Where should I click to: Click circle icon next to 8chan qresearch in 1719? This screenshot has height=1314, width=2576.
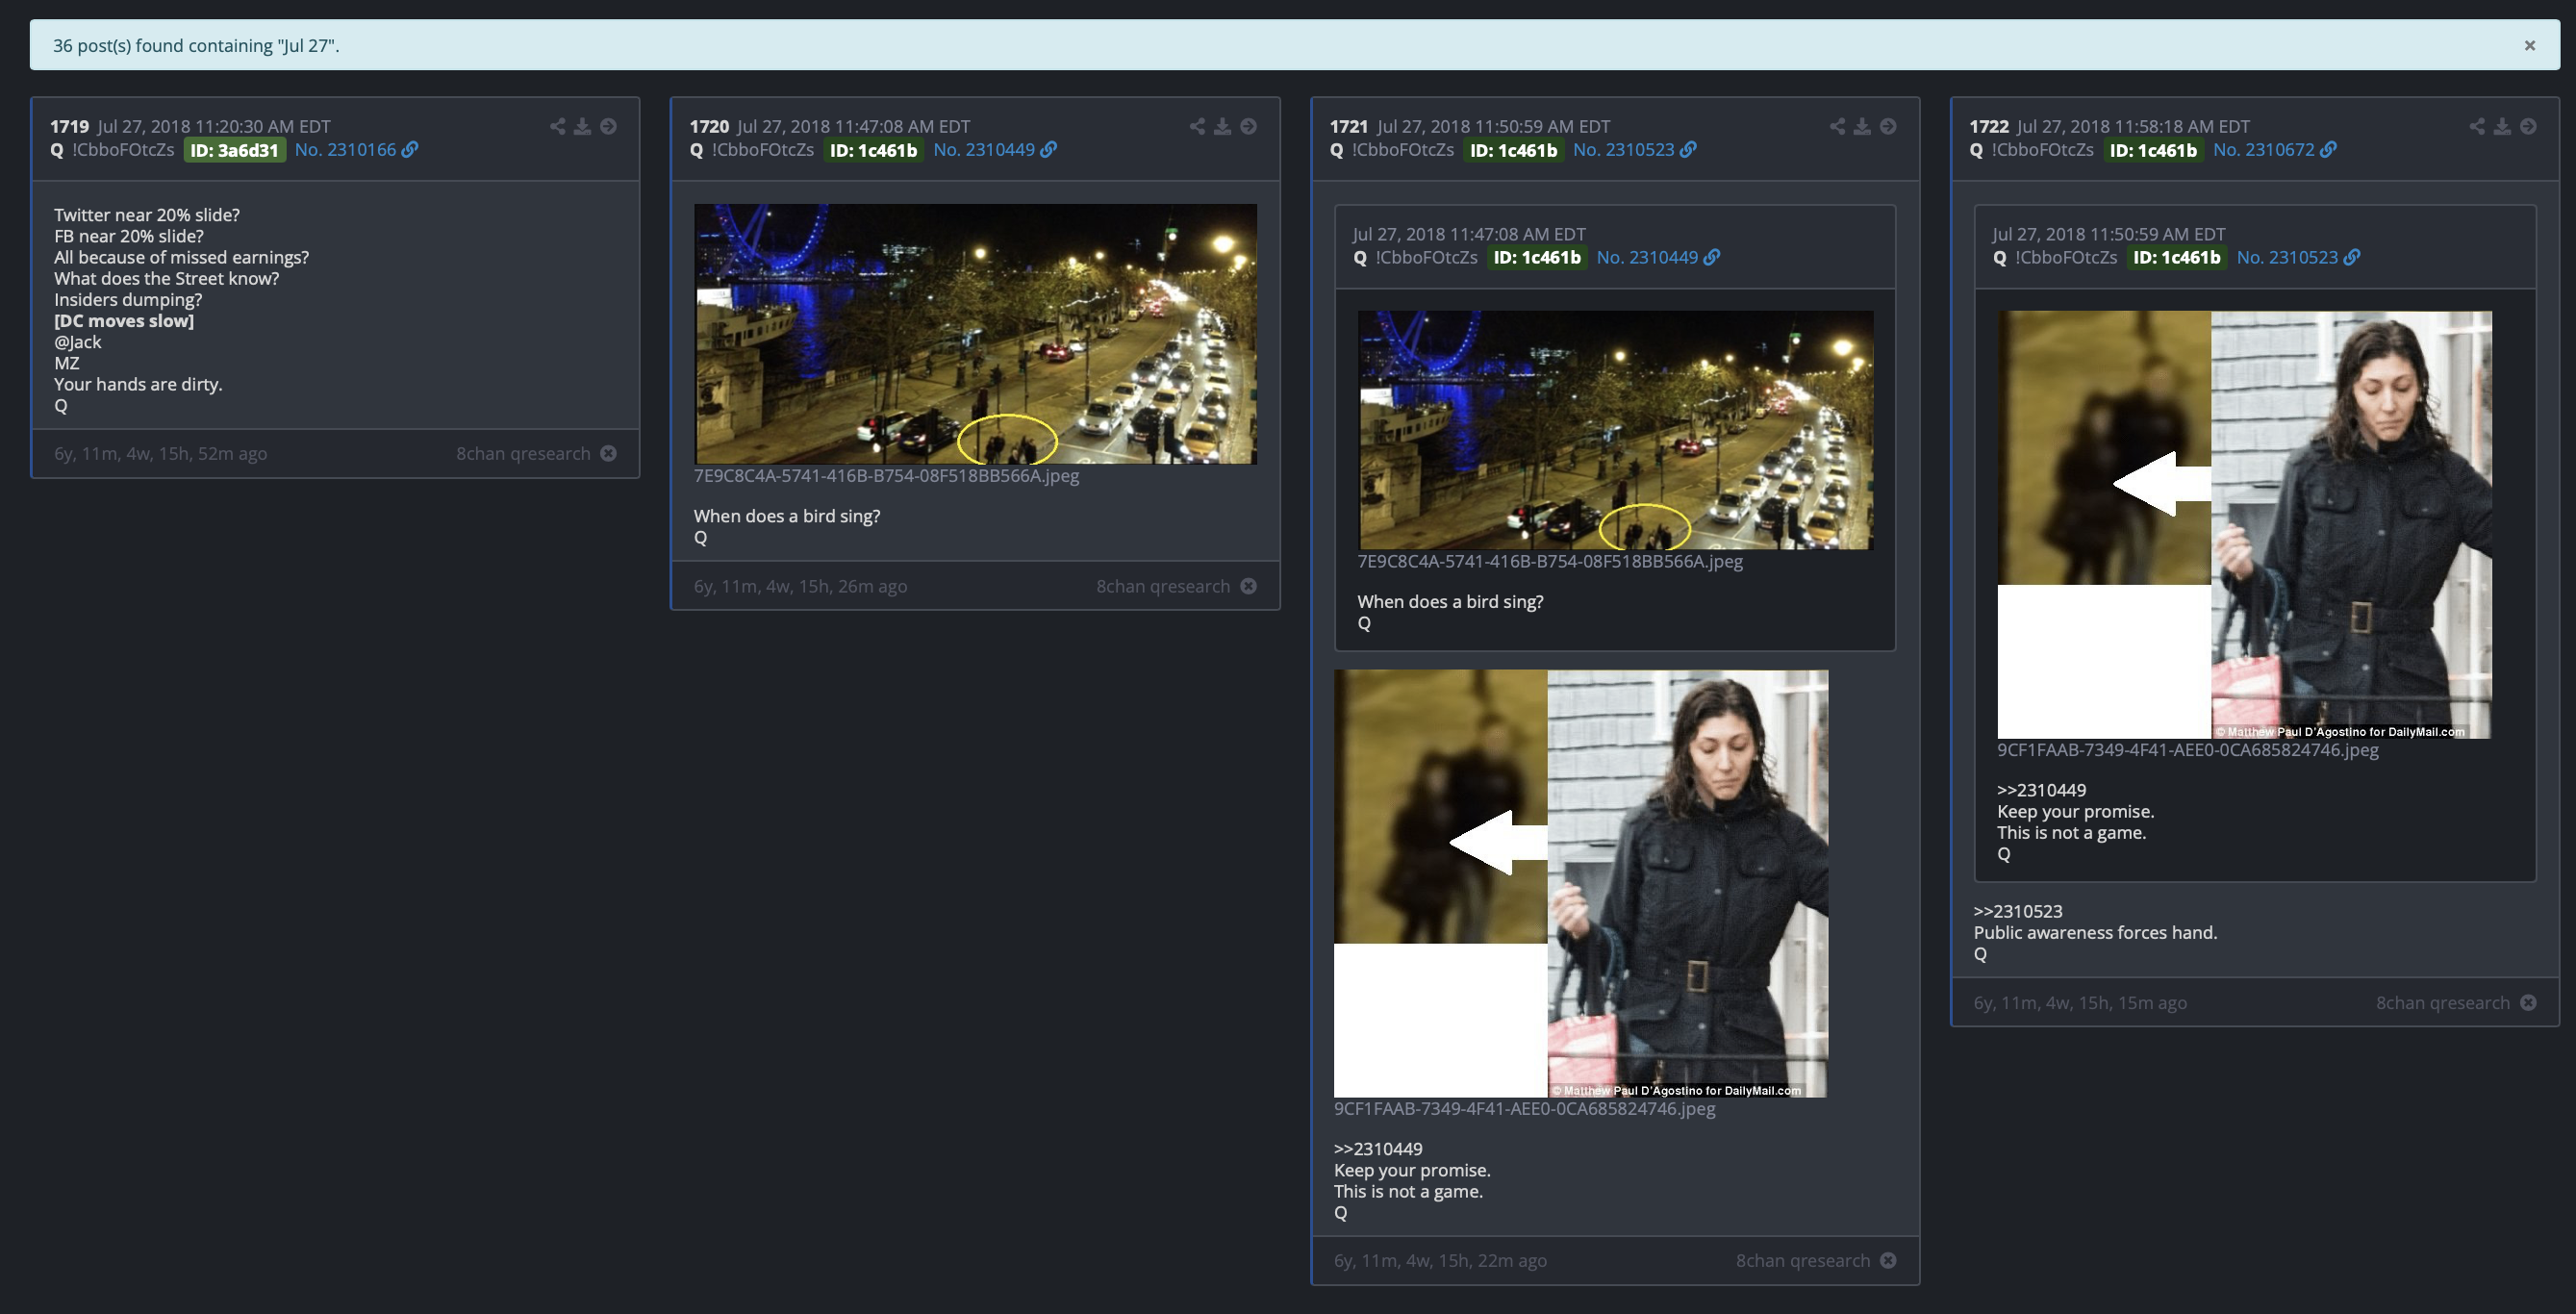[608, 453]
